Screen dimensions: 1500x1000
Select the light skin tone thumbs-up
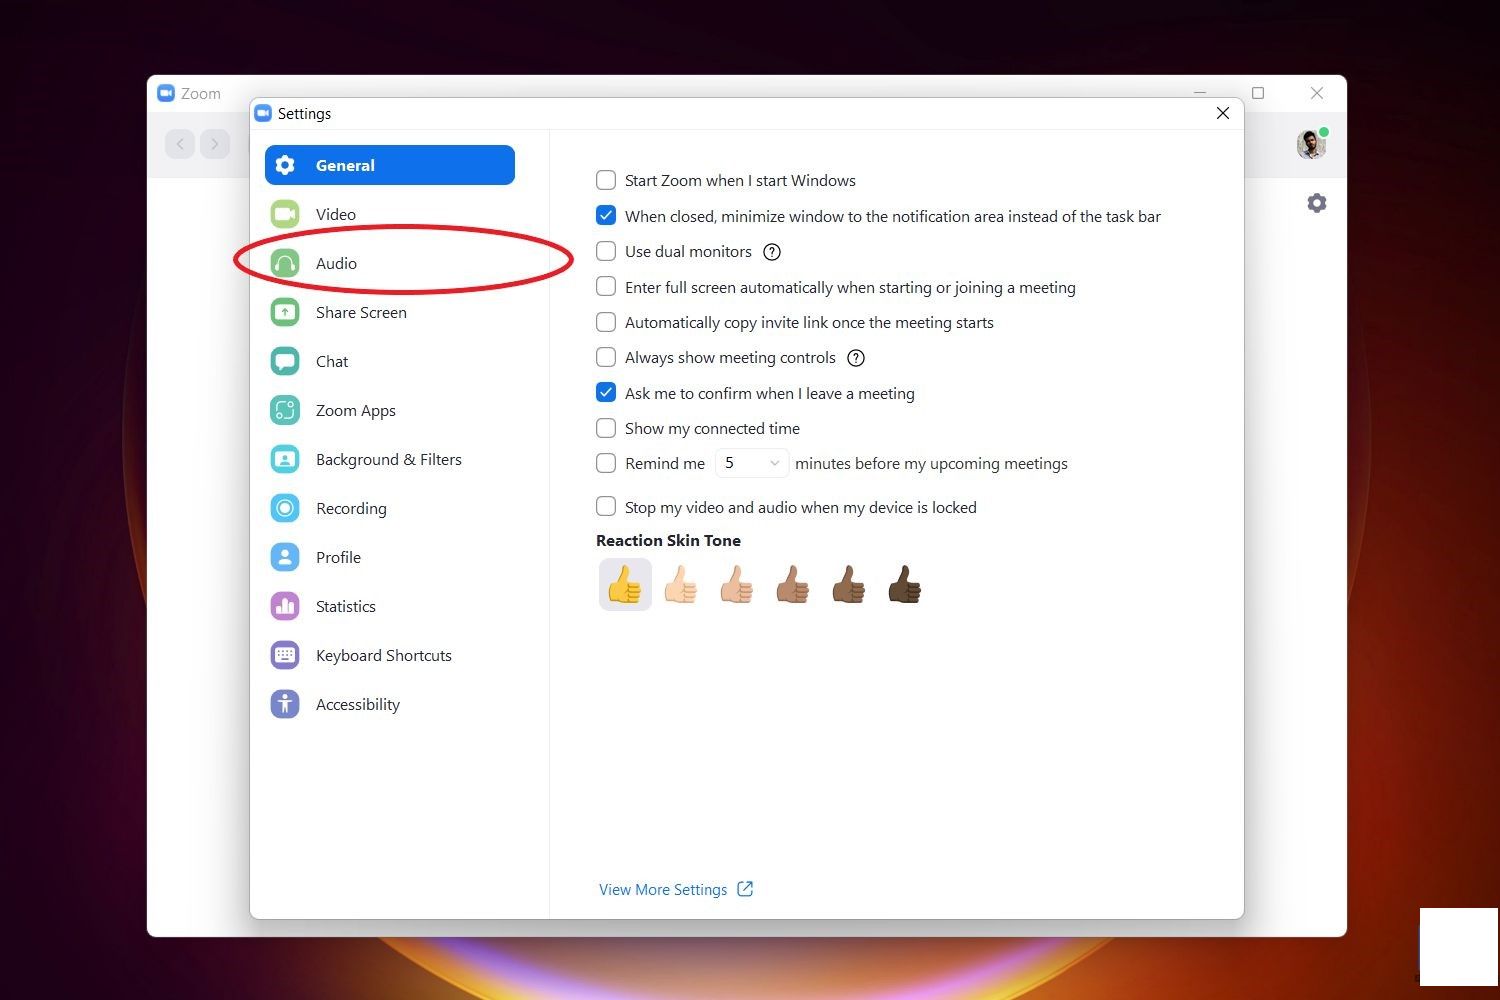[681, 585]
